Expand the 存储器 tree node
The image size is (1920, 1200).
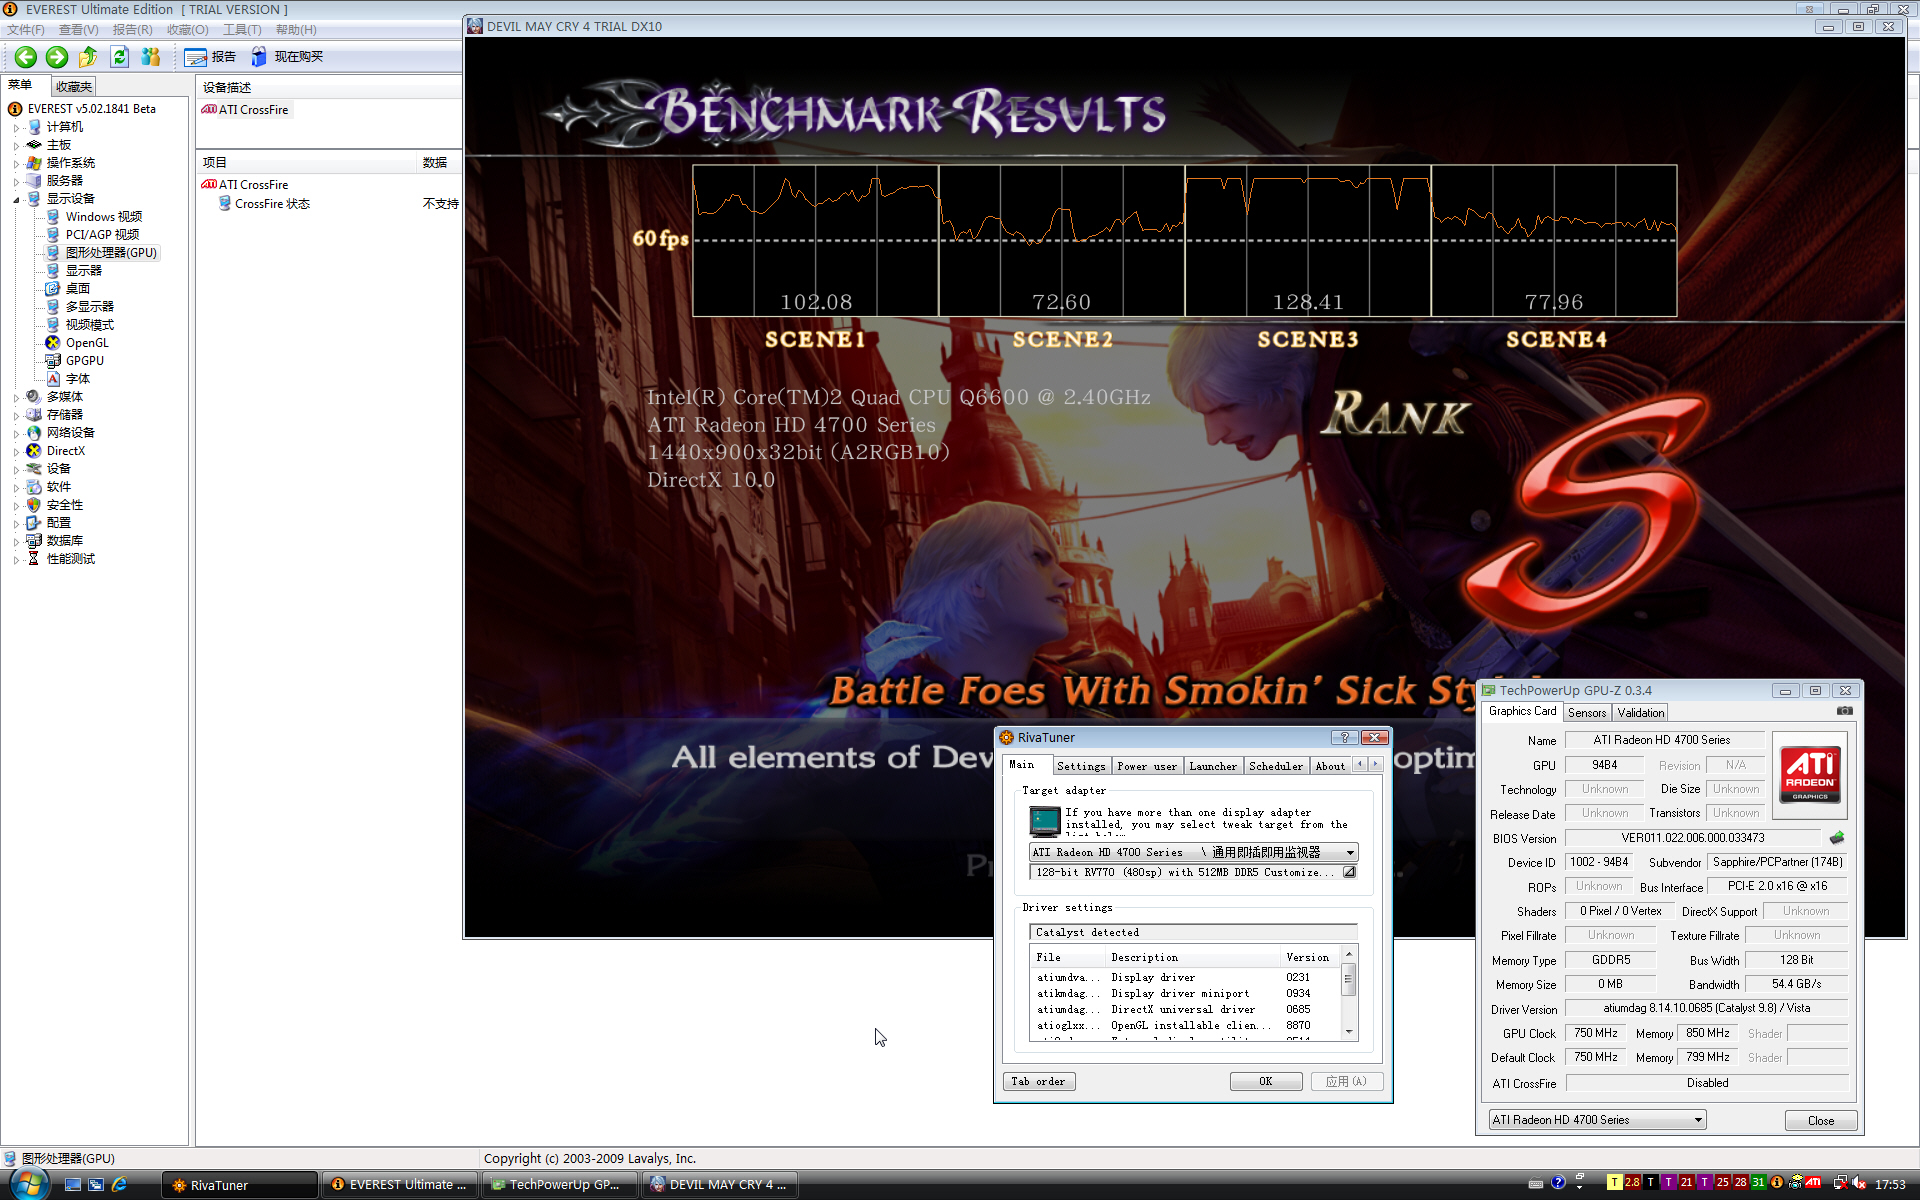[16, 416]
